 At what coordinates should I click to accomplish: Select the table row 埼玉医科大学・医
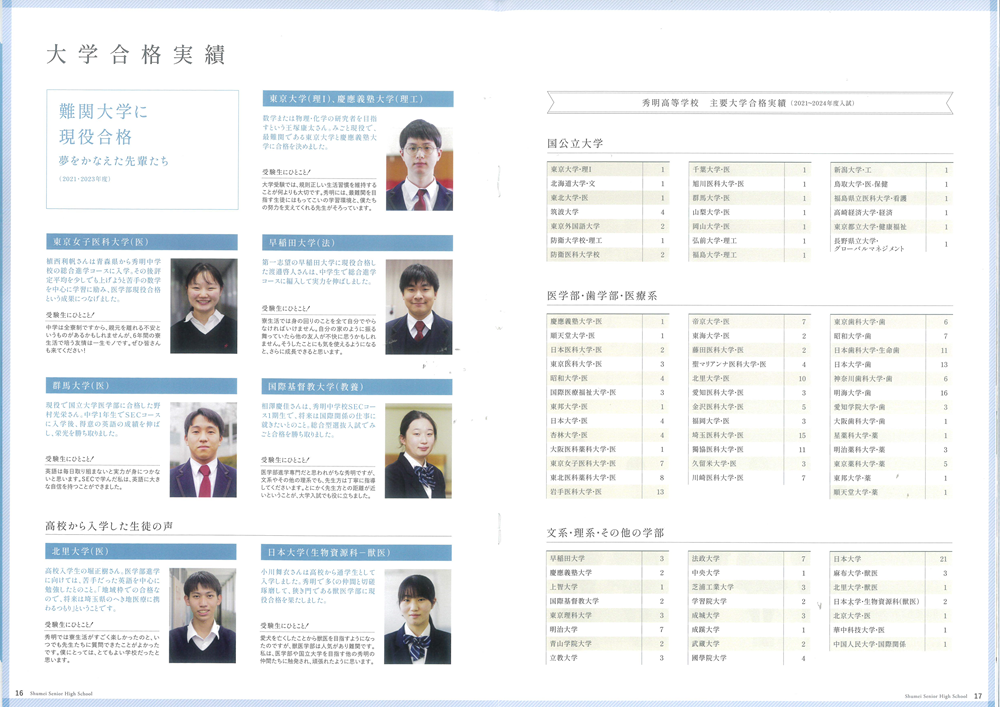[x=750, y=435]
